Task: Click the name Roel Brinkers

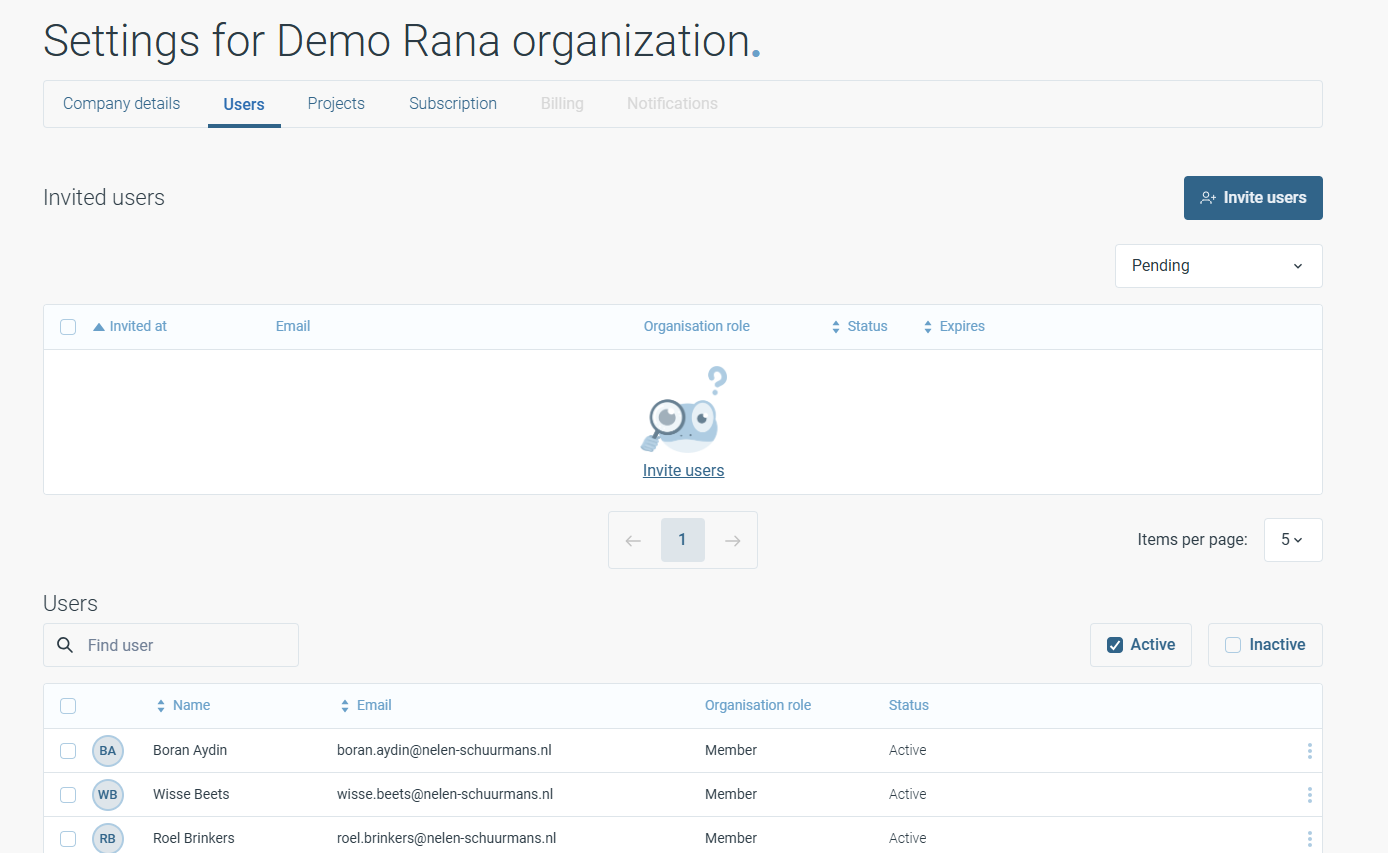Action: (194, 839)
